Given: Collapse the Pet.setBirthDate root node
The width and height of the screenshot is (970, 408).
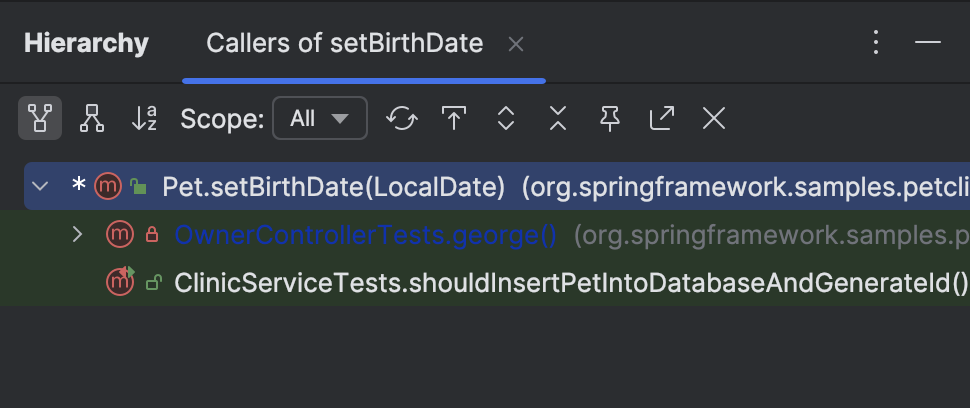Looking at the screenshot, I should click(40, 186).
